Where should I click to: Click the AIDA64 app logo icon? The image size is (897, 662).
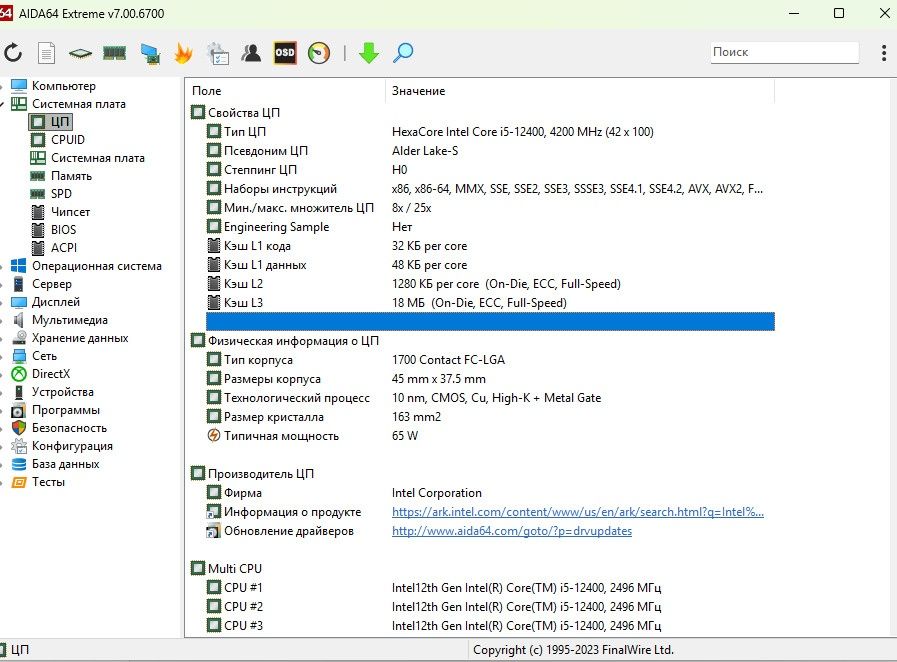coord(6,13)
